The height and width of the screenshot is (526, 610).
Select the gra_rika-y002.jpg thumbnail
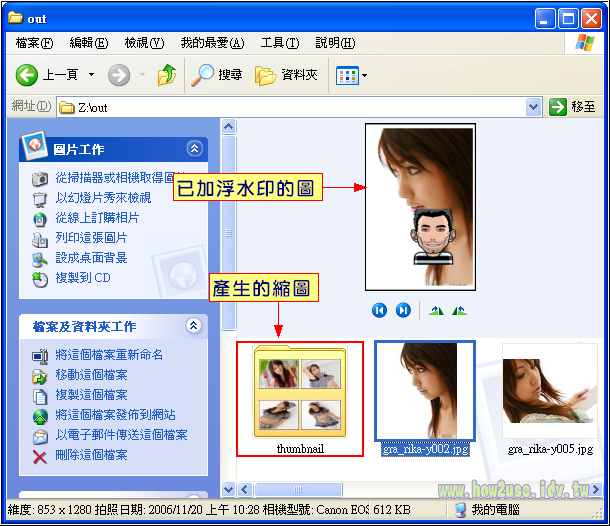425,391
